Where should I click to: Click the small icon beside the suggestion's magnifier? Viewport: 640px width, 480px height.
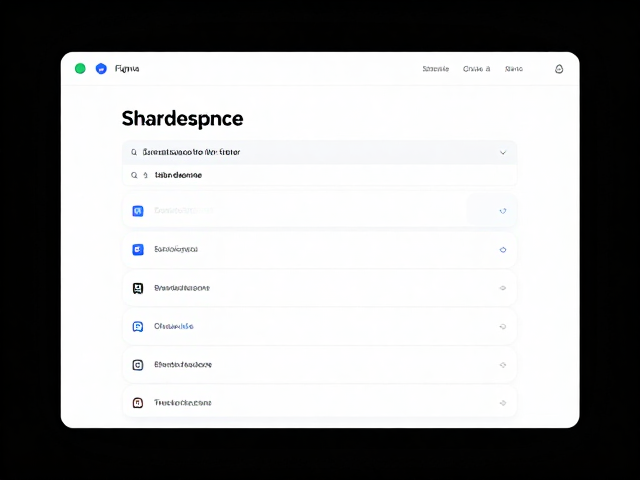point(146,175)
